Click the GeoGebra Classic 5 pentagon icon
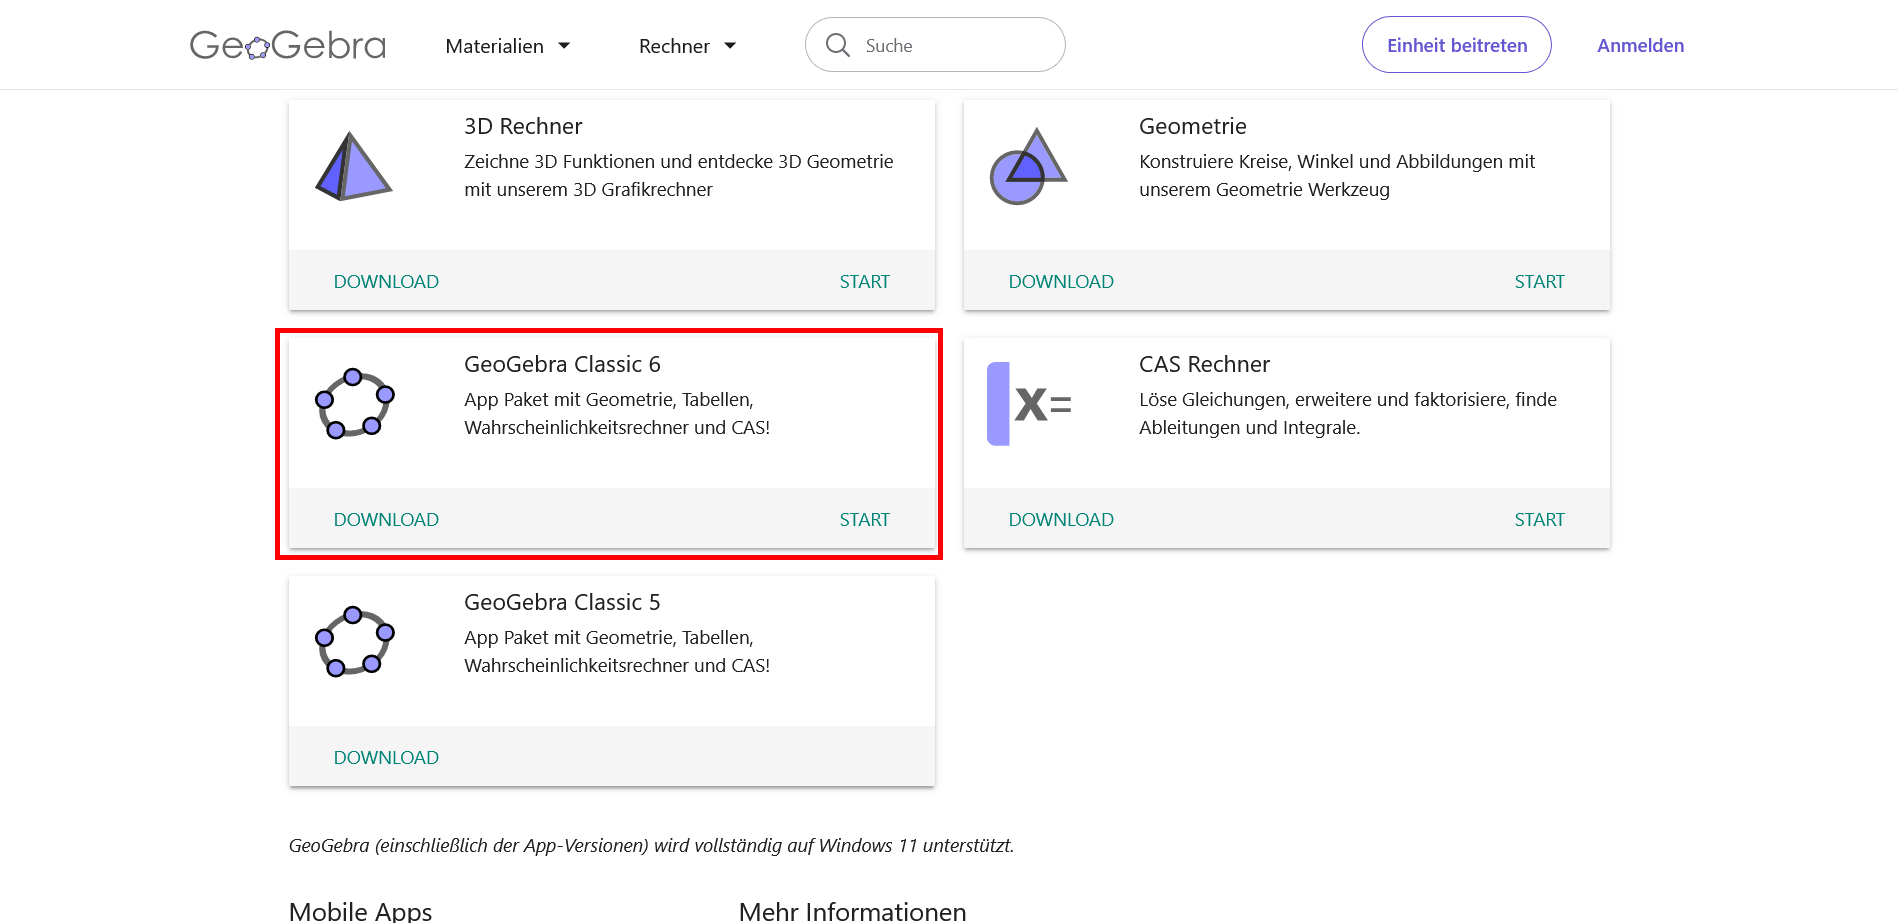Screen dimensions: 1898x923 click(x=354, y=642)
